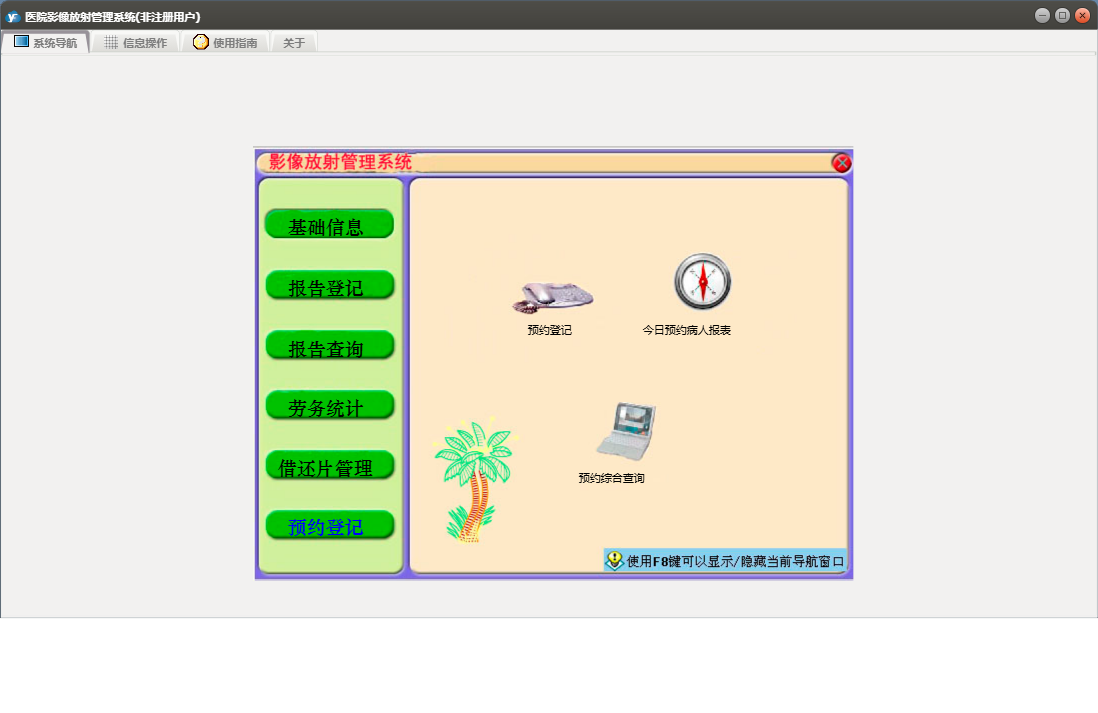Show the 劳务统计 section
Image resolution: width=1098 pixels, height=713 pixels.
329,406
